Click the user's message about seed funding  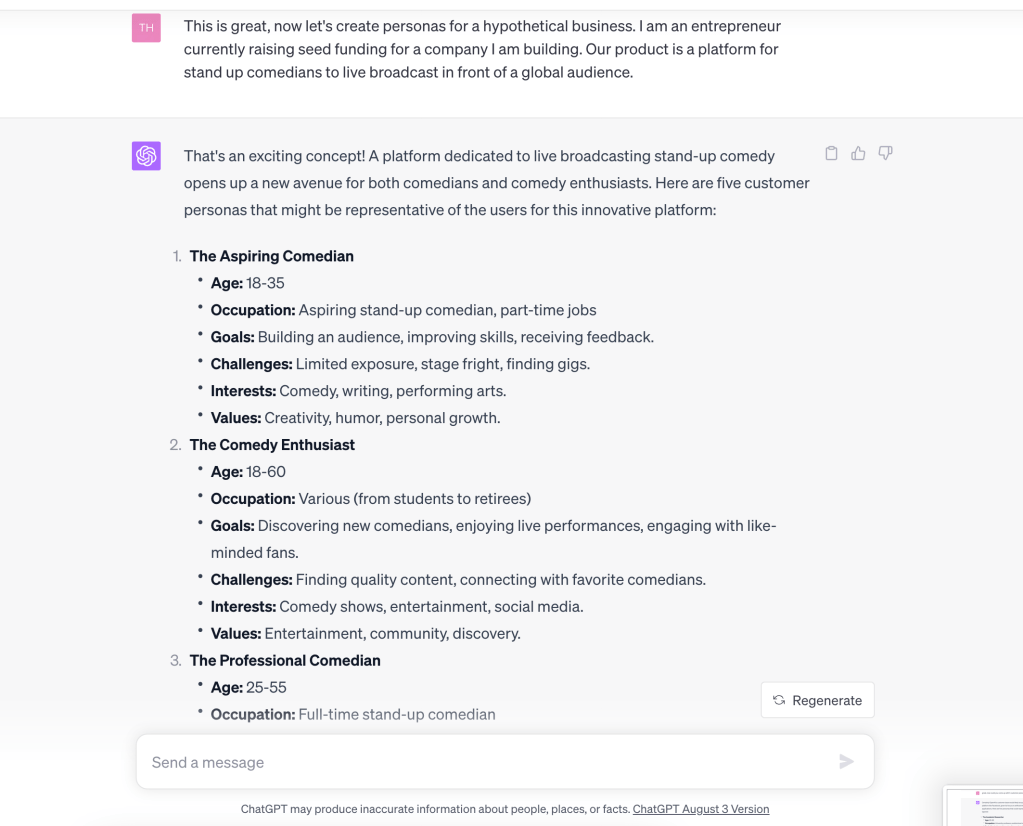point(482,49)
